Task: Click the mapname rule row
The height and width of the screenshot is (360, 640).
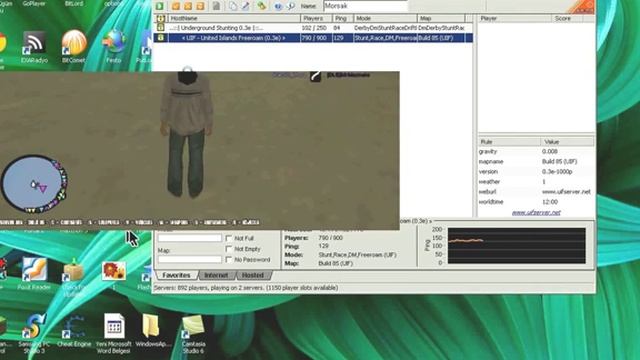Action: click(x=536, y=162)
